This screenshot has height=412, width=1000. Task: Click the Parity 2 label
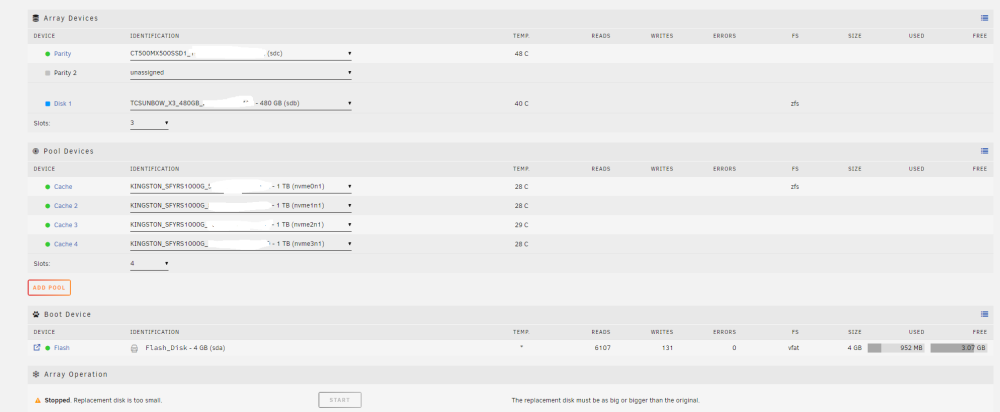point(65,73)
